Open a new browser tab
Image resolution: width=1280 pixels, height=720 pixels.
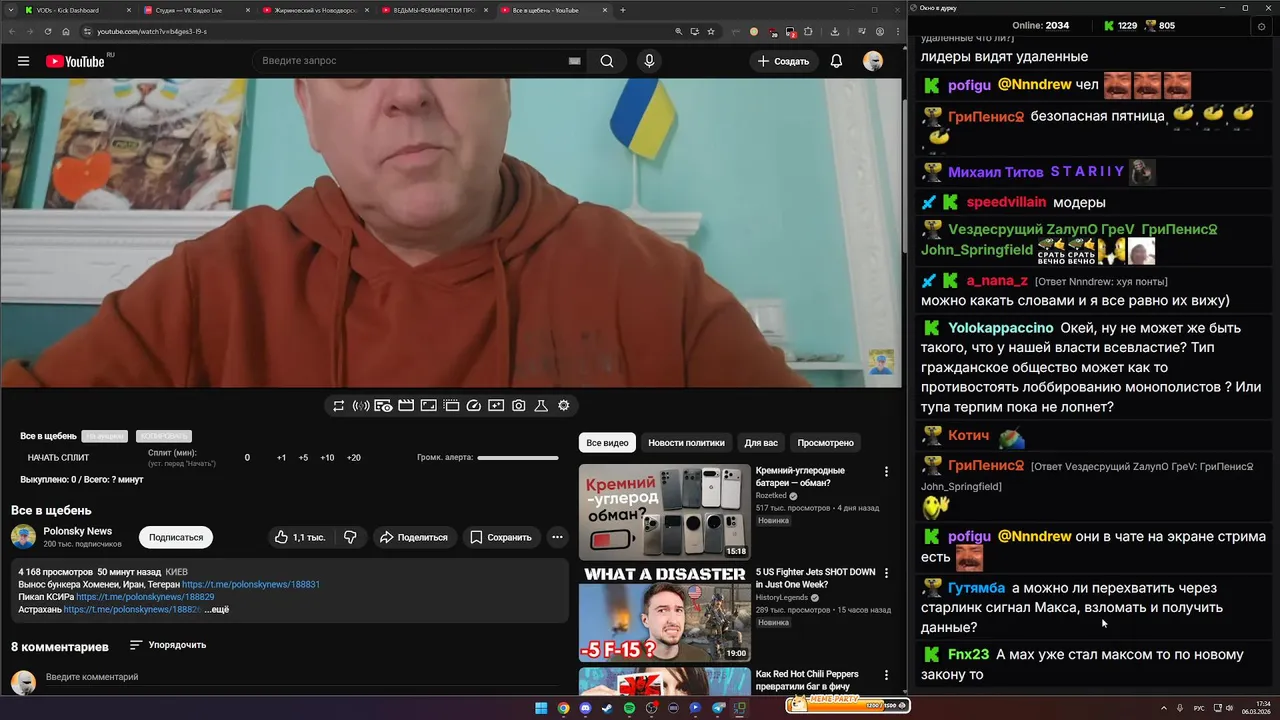[623, 10]
